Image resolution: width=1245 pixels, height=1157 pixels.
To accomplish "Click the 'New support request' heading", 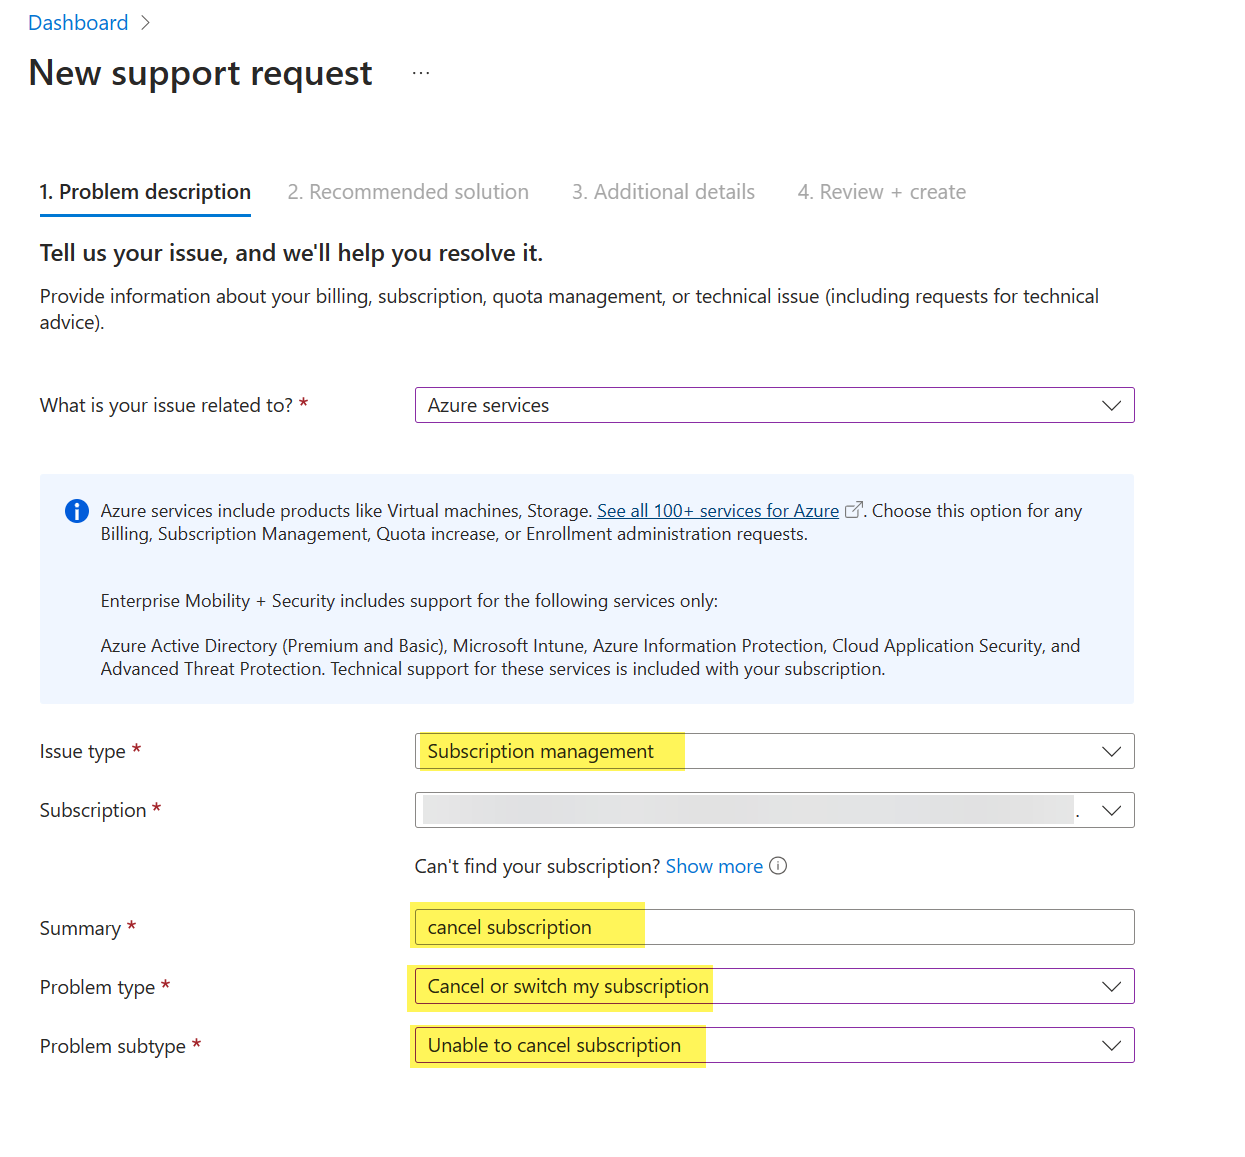I will tap(200, 73).
